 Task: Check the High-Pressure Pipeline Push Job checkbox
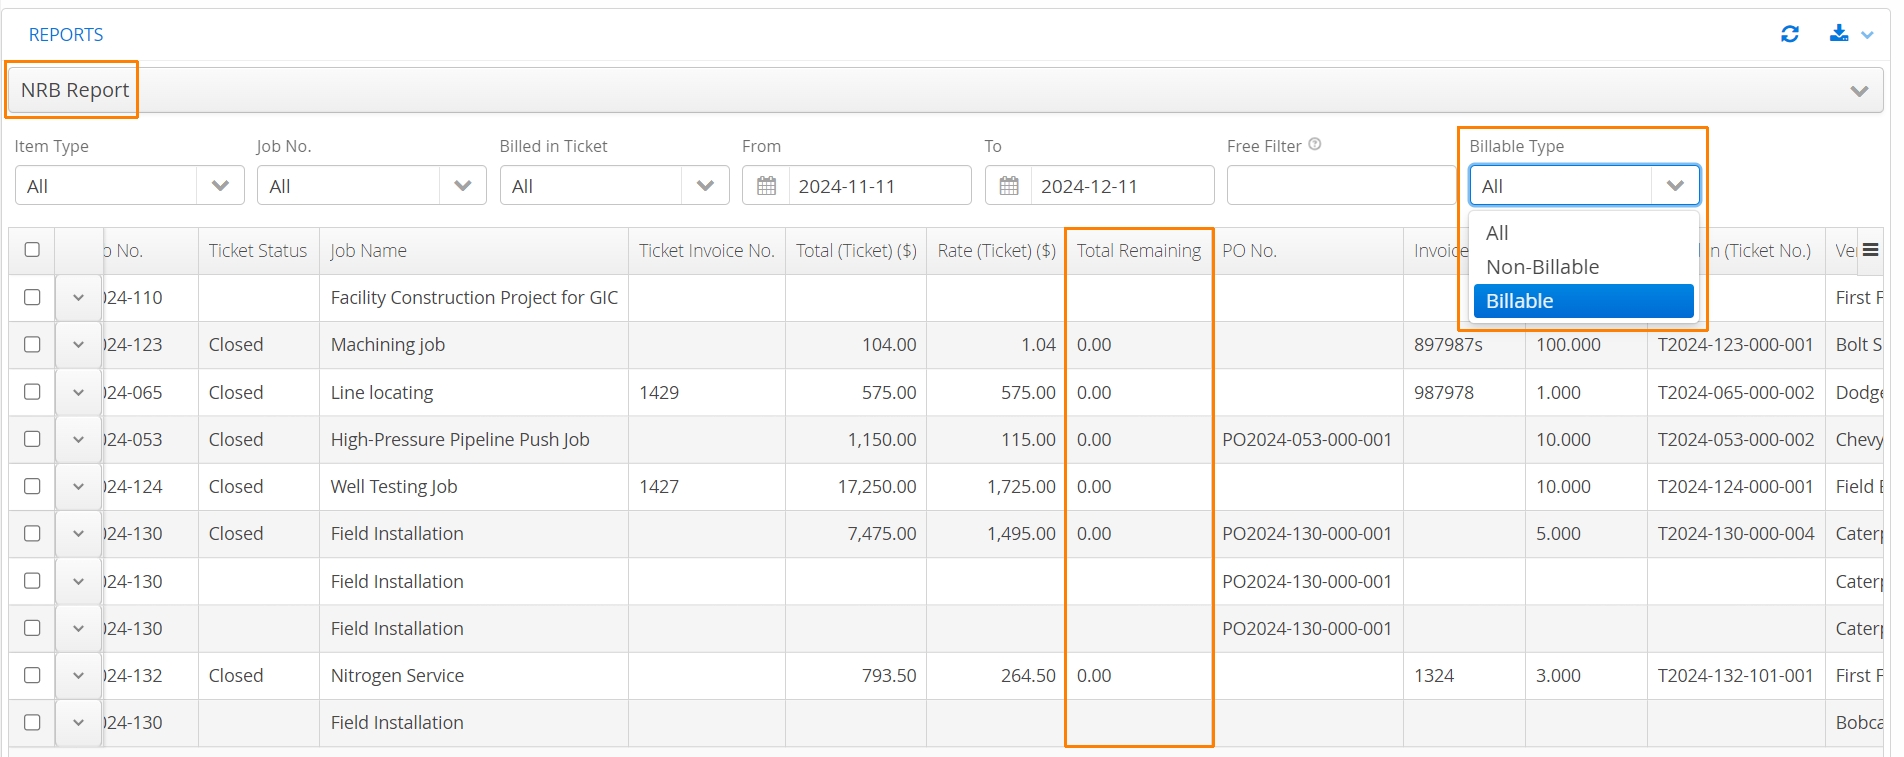point(32,439)
